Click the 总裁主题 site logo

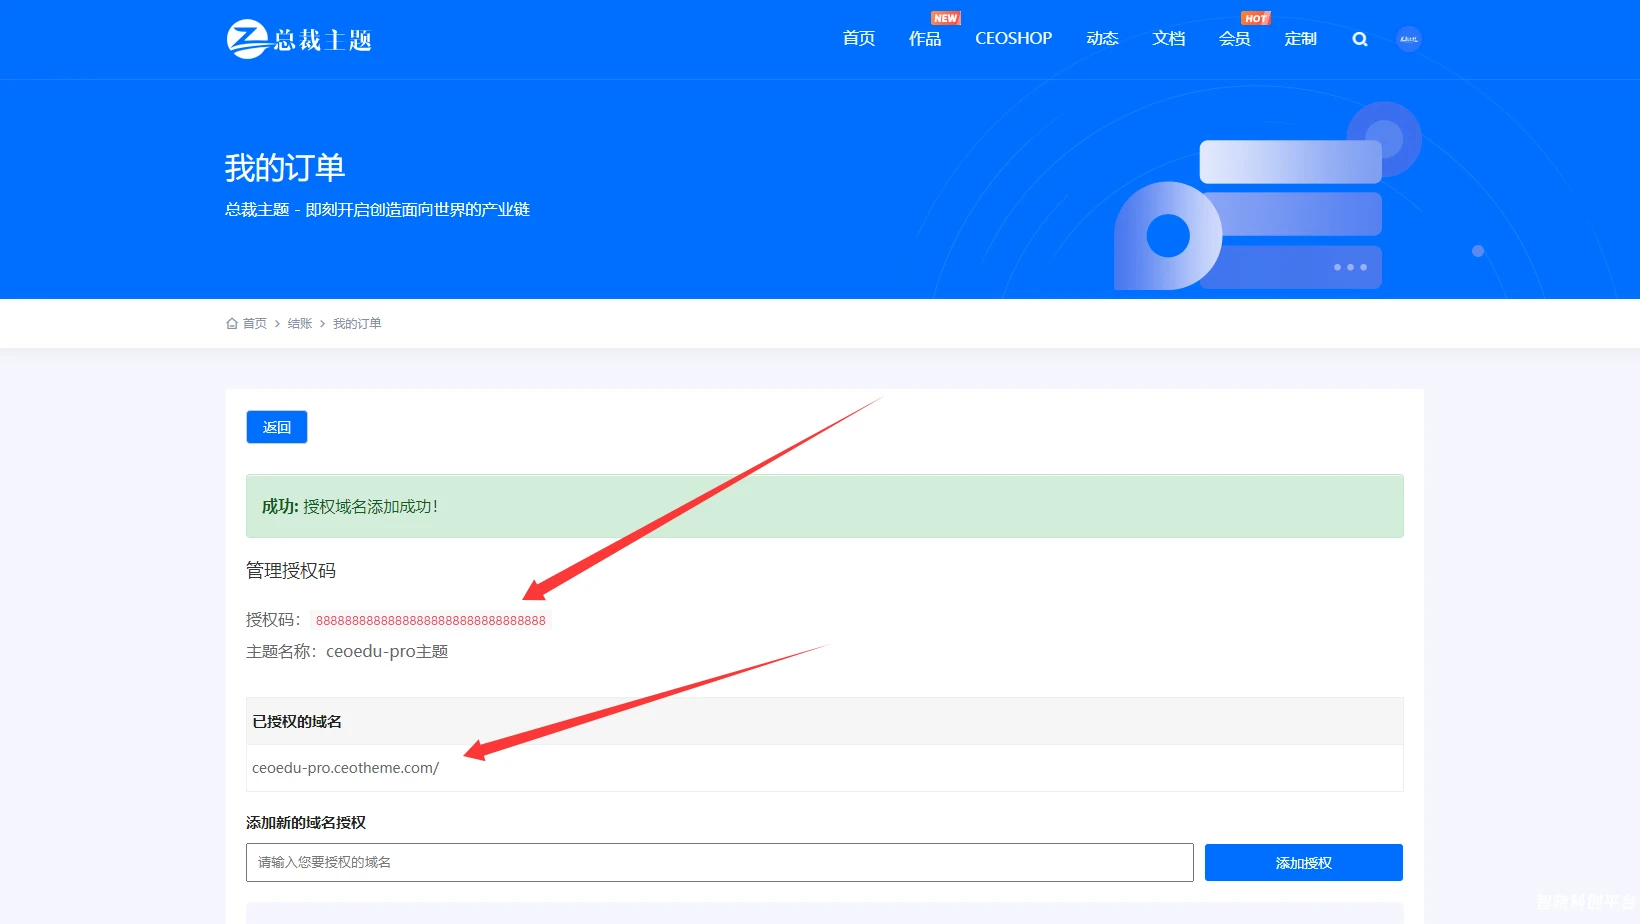point(299,39)
